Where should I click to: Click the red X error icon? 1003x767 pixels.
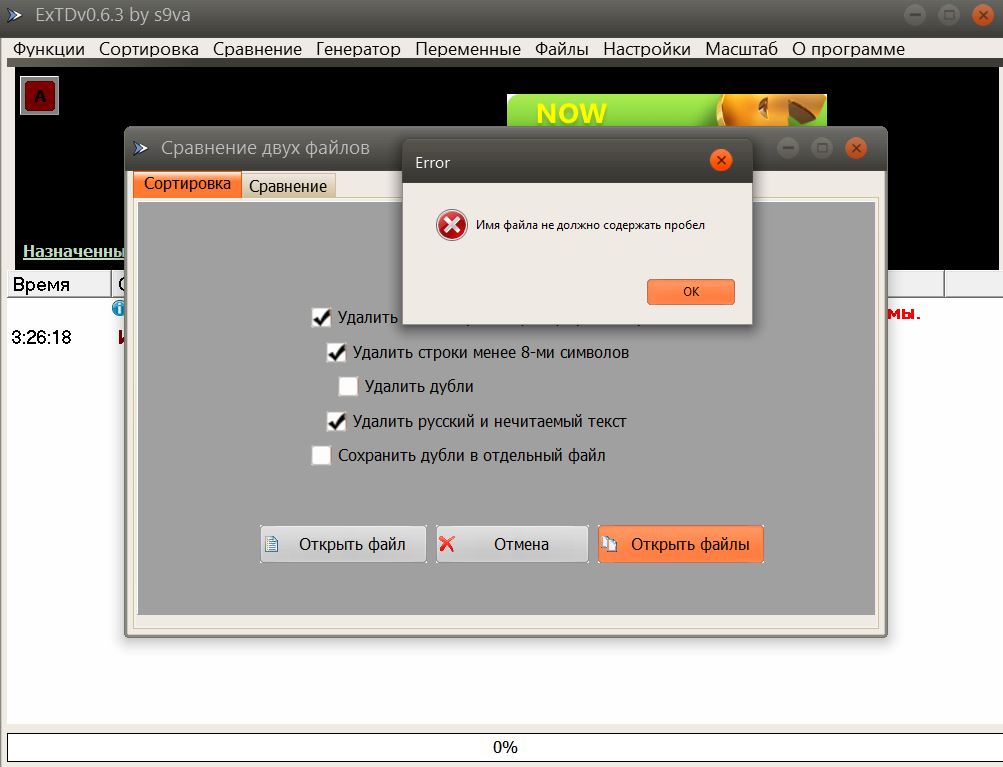pyautogui.click(x=452, y=226)
